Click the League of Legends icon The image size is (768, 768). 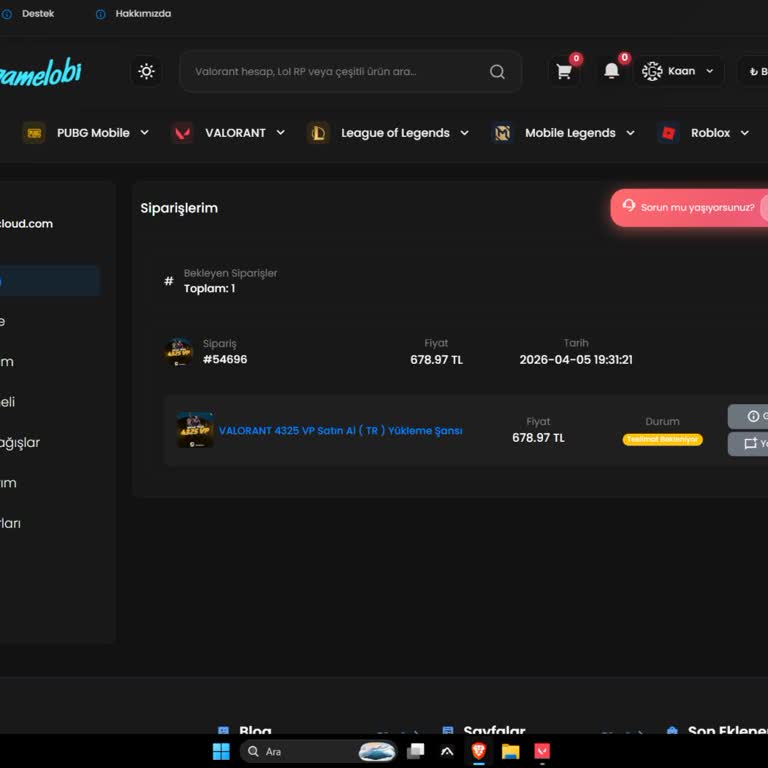(318, 133)
